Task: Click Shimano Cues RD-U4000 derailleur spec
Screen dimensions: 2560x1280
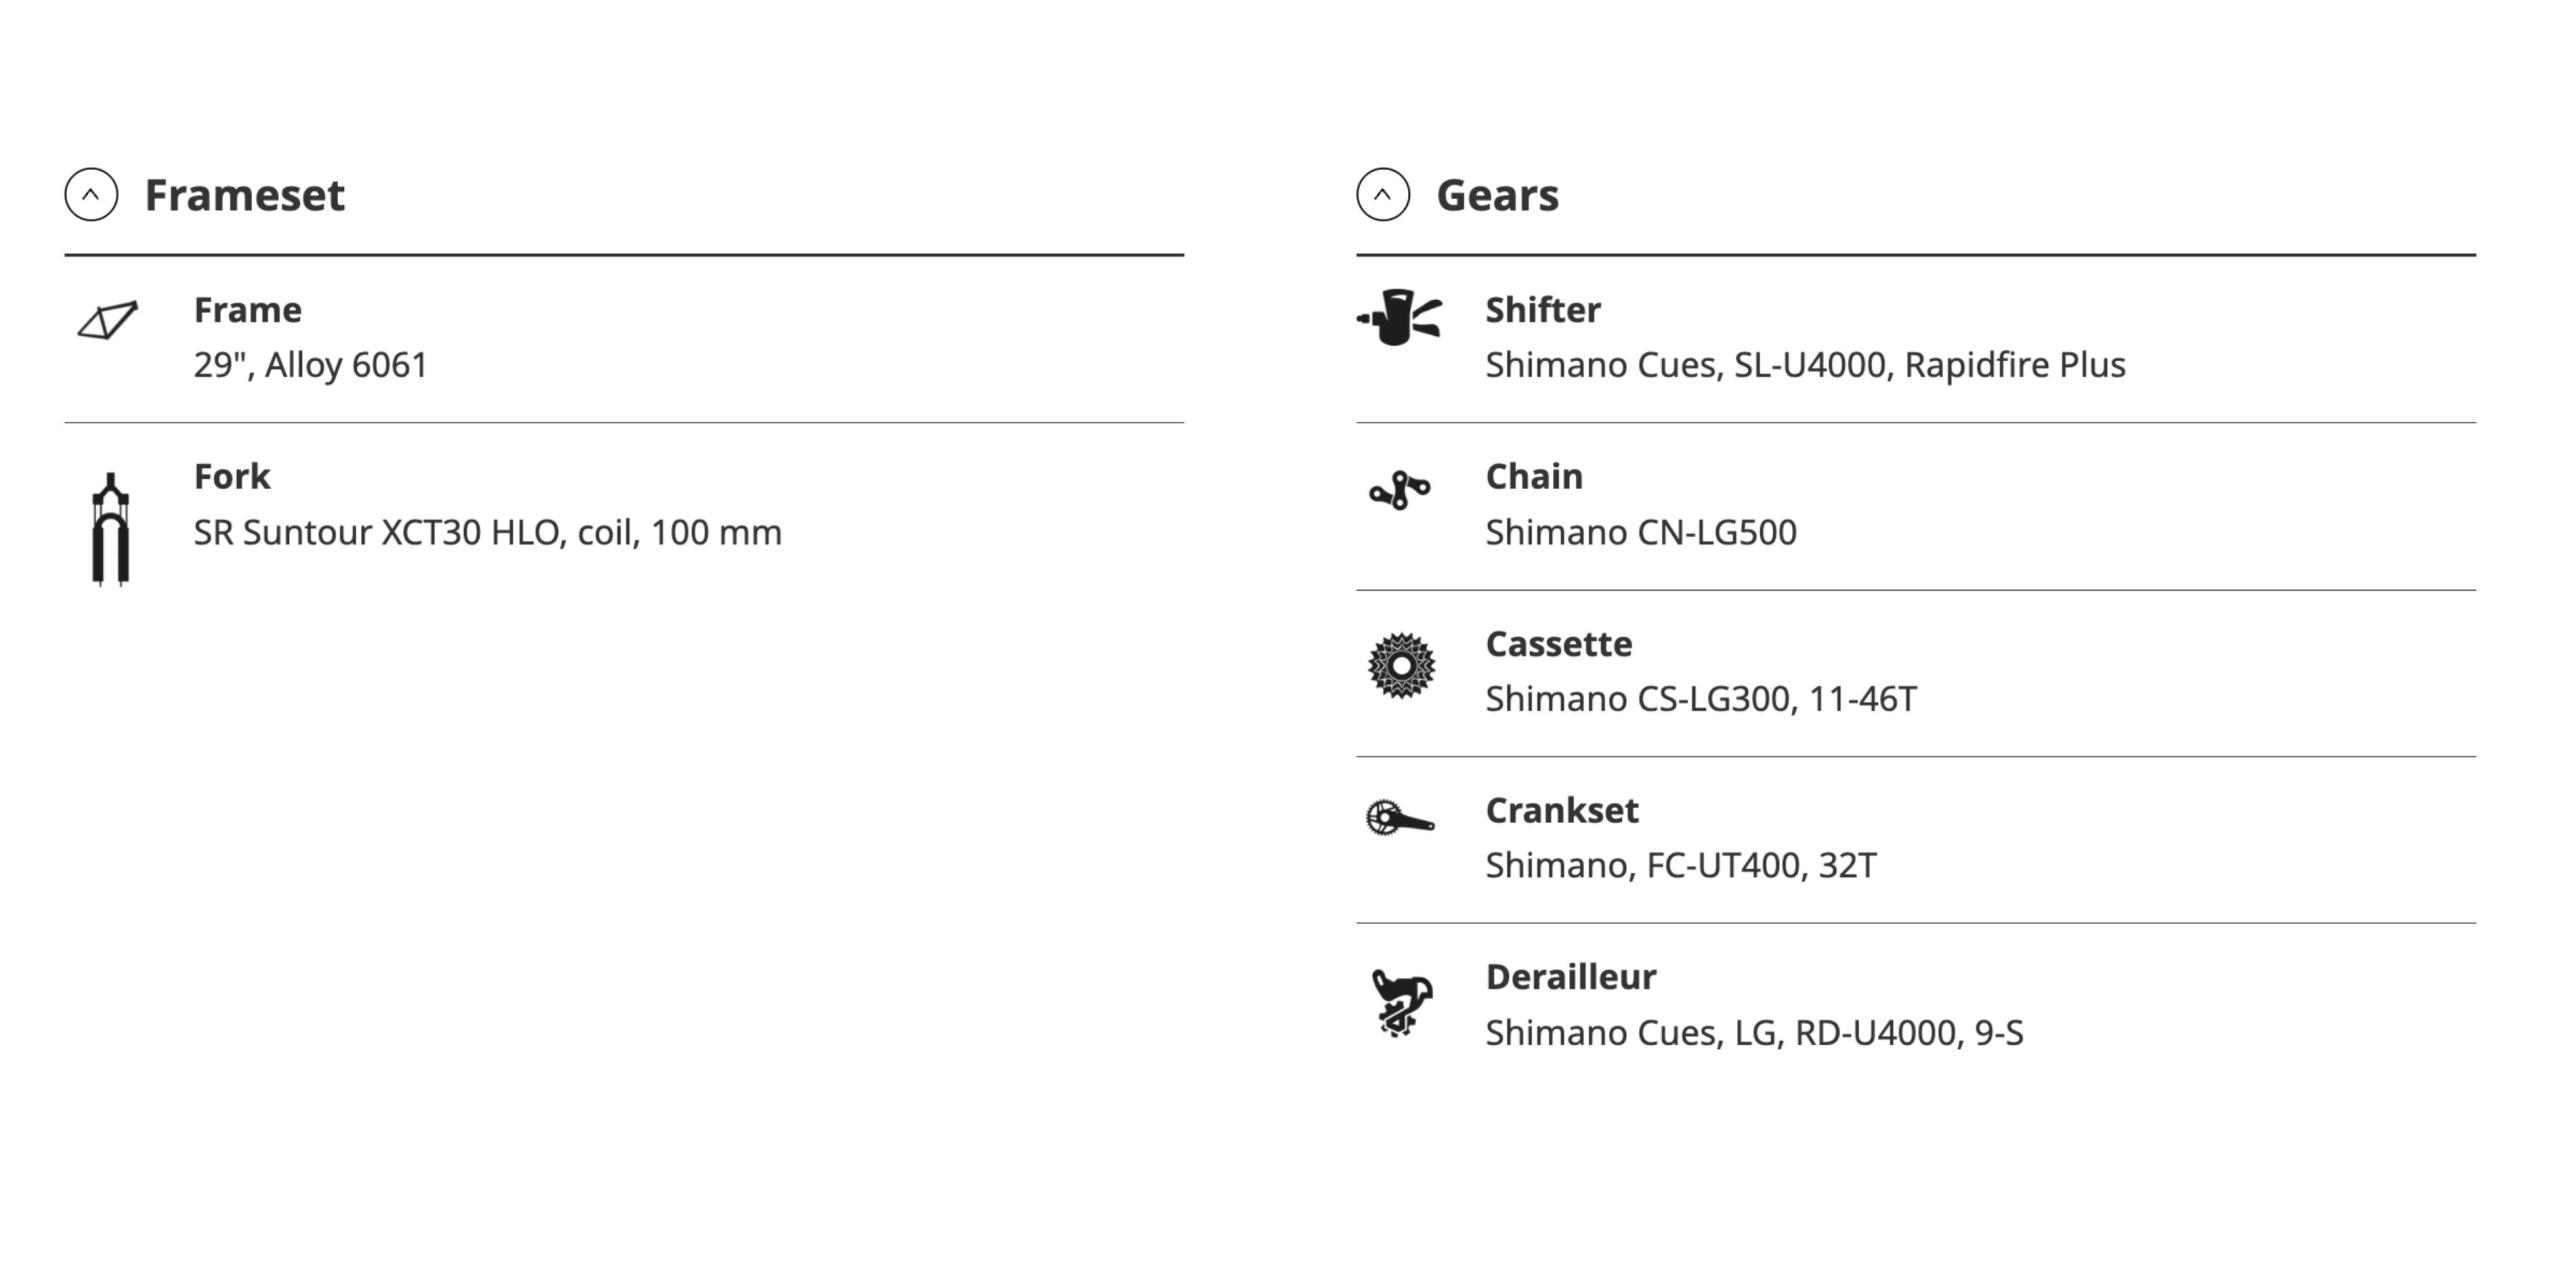Action: click(1755, 1032)
